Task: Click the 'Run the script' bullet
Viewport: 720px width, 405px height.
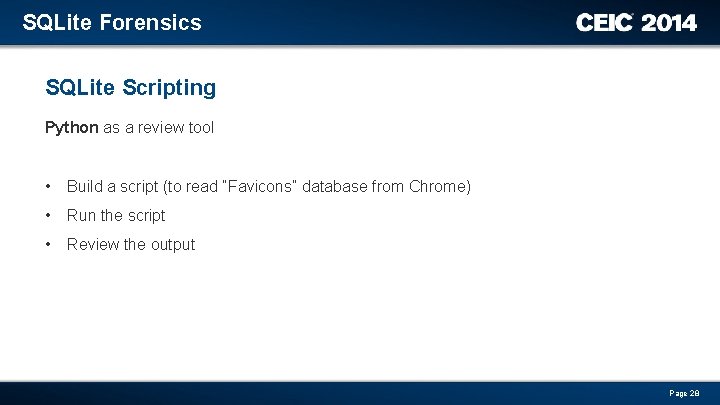Action: point(116,215)
